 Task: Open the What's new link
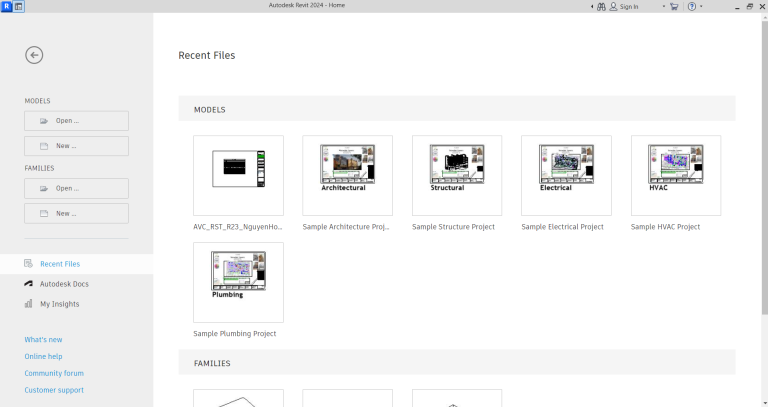(x=43, y=340)
